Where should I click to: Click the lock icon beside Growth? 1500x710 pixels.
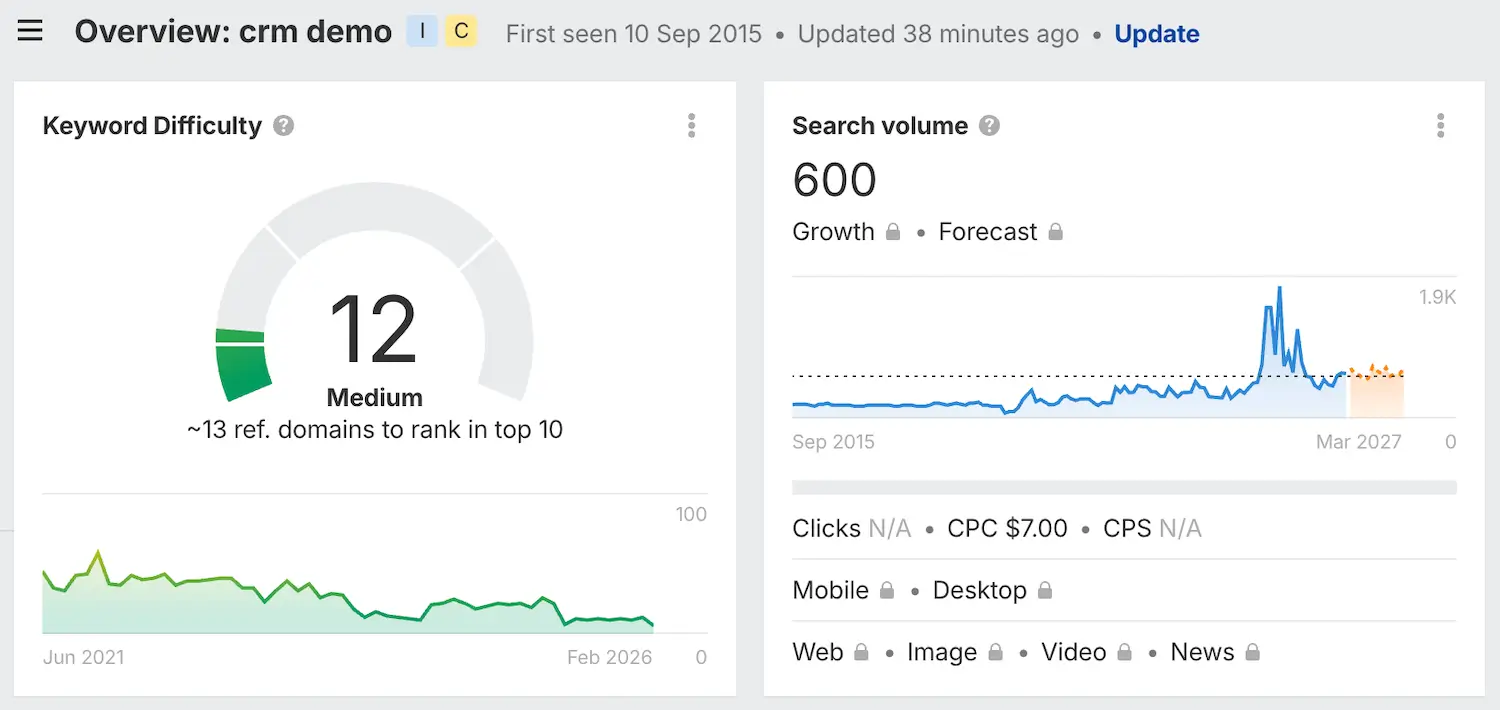coord(893,232)
